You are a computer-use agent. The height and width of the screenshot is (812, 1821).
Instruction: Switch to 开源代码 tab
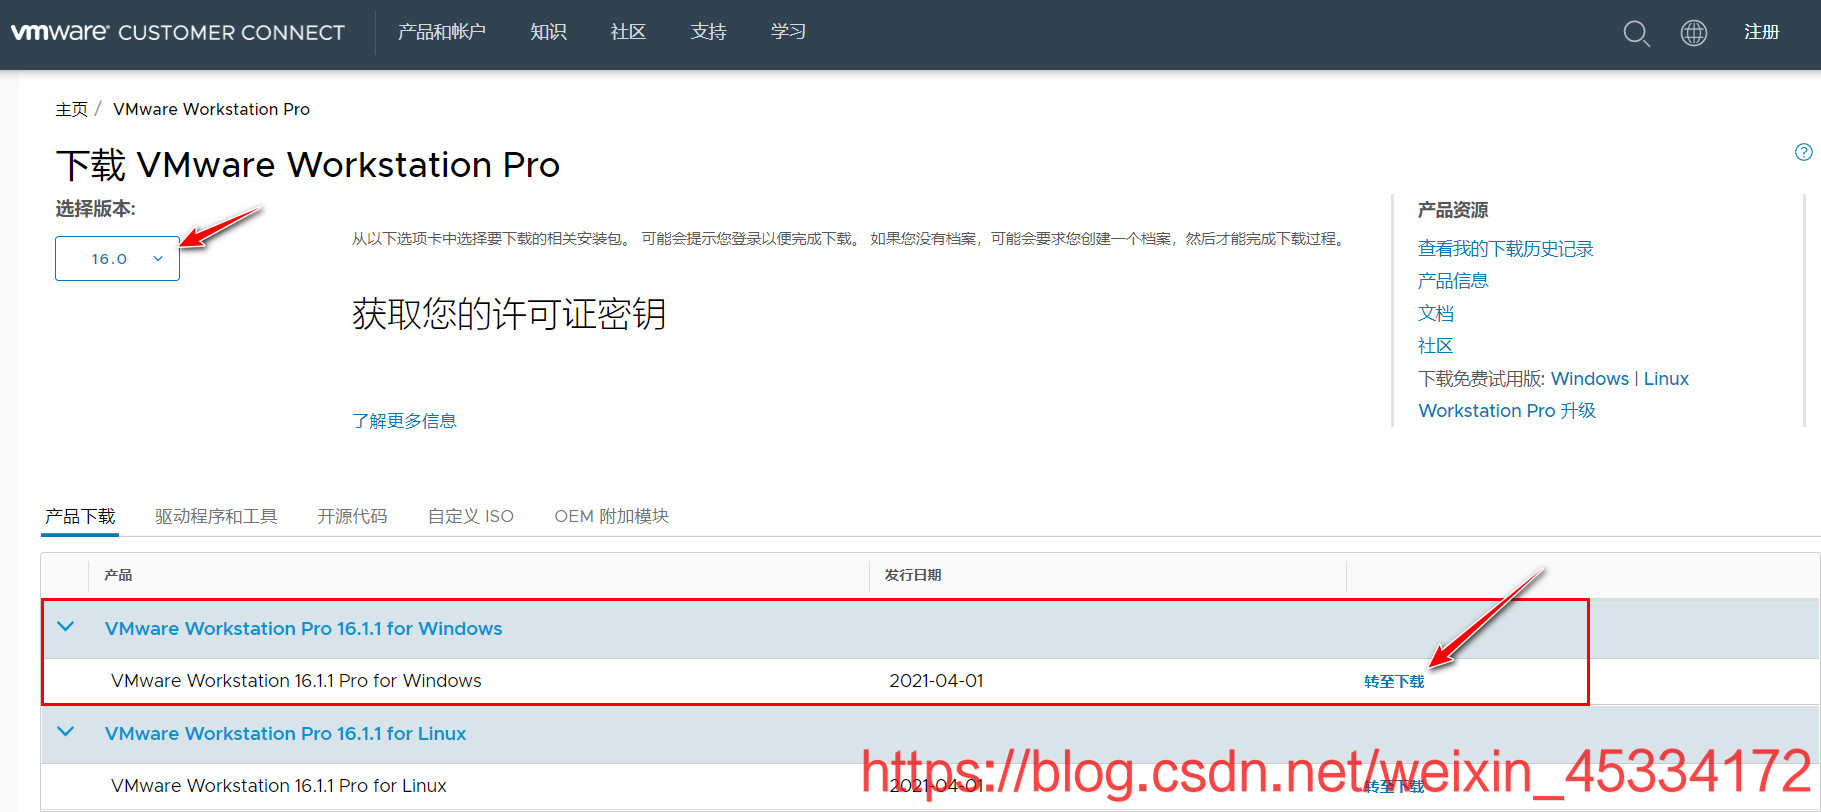point(352,516)
